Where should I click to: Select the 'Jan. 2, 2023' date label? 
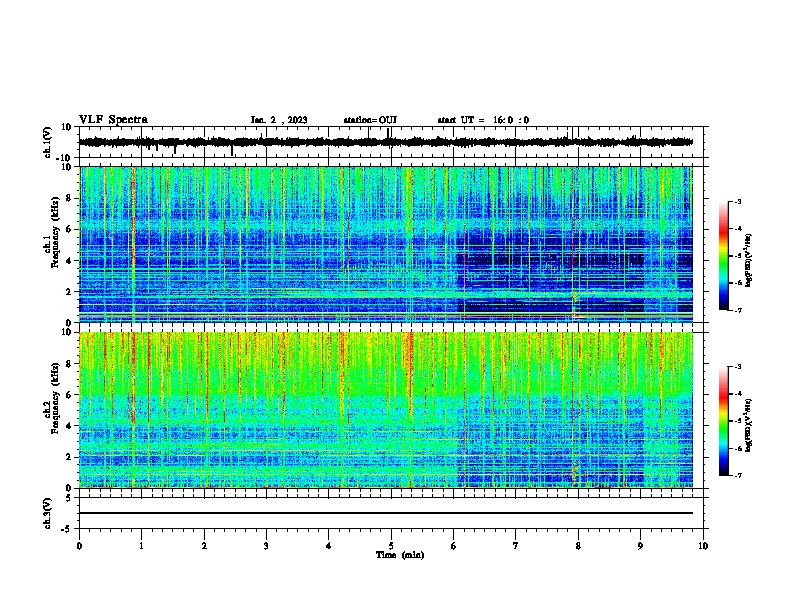click(x=279, y=120)
